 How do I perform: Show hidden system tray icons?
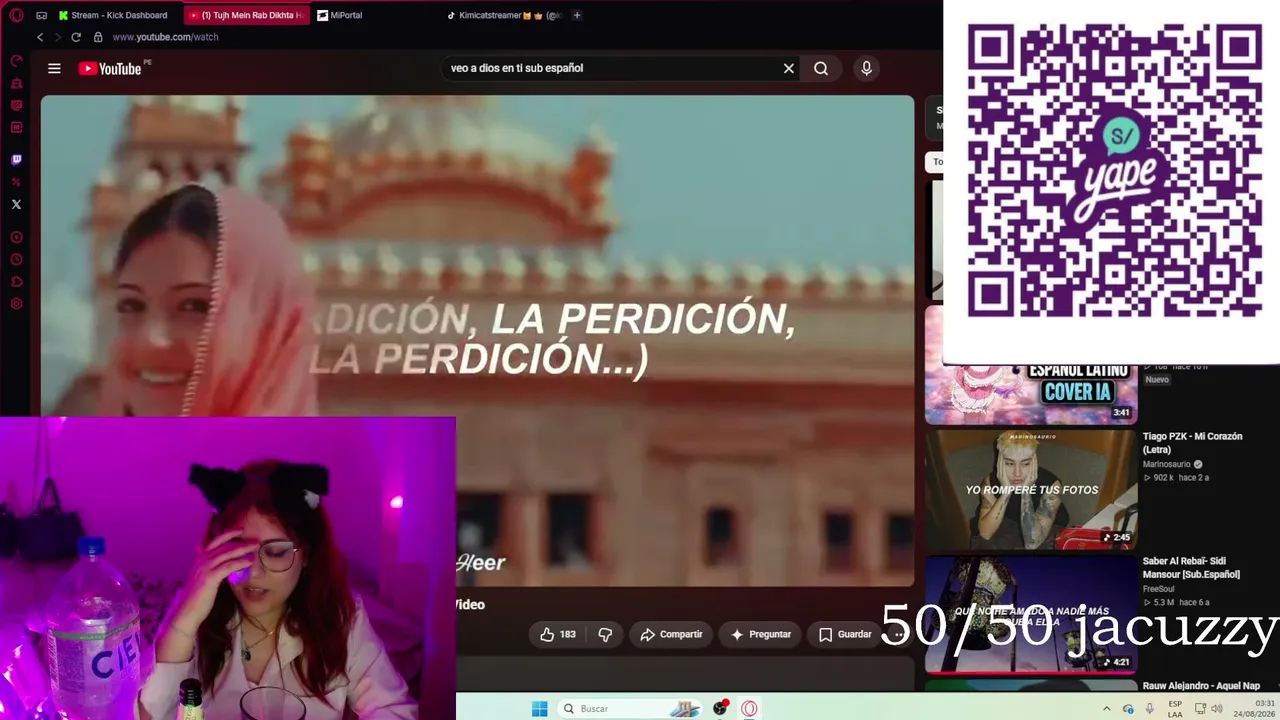click(x=1106, y=708)
